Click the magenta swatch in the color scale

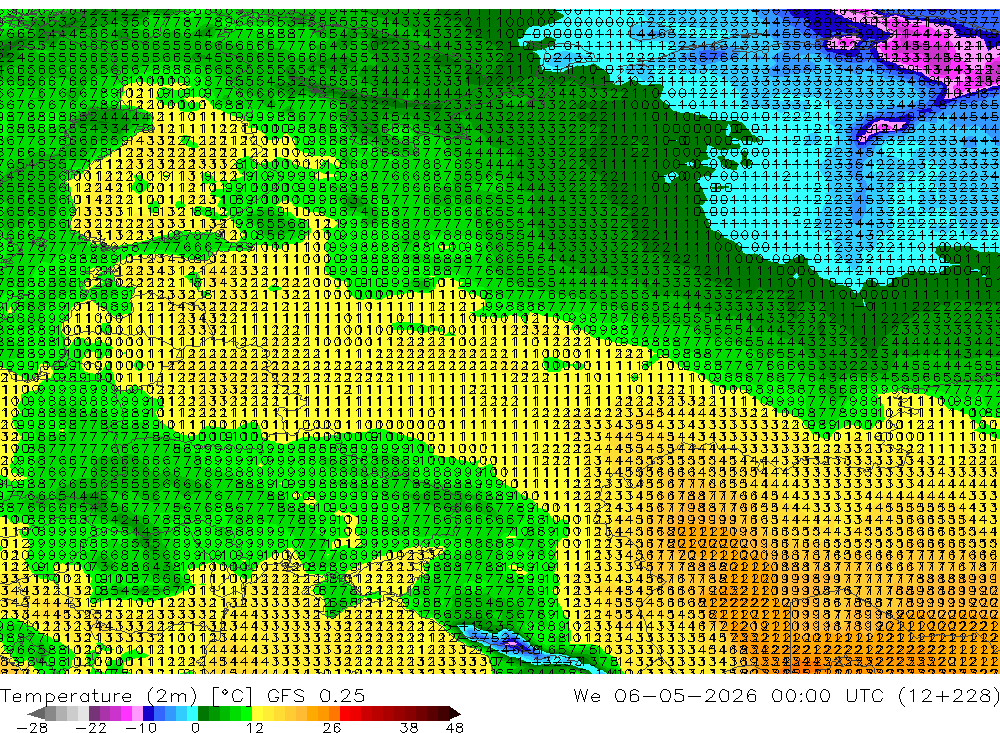coord(126,714)
